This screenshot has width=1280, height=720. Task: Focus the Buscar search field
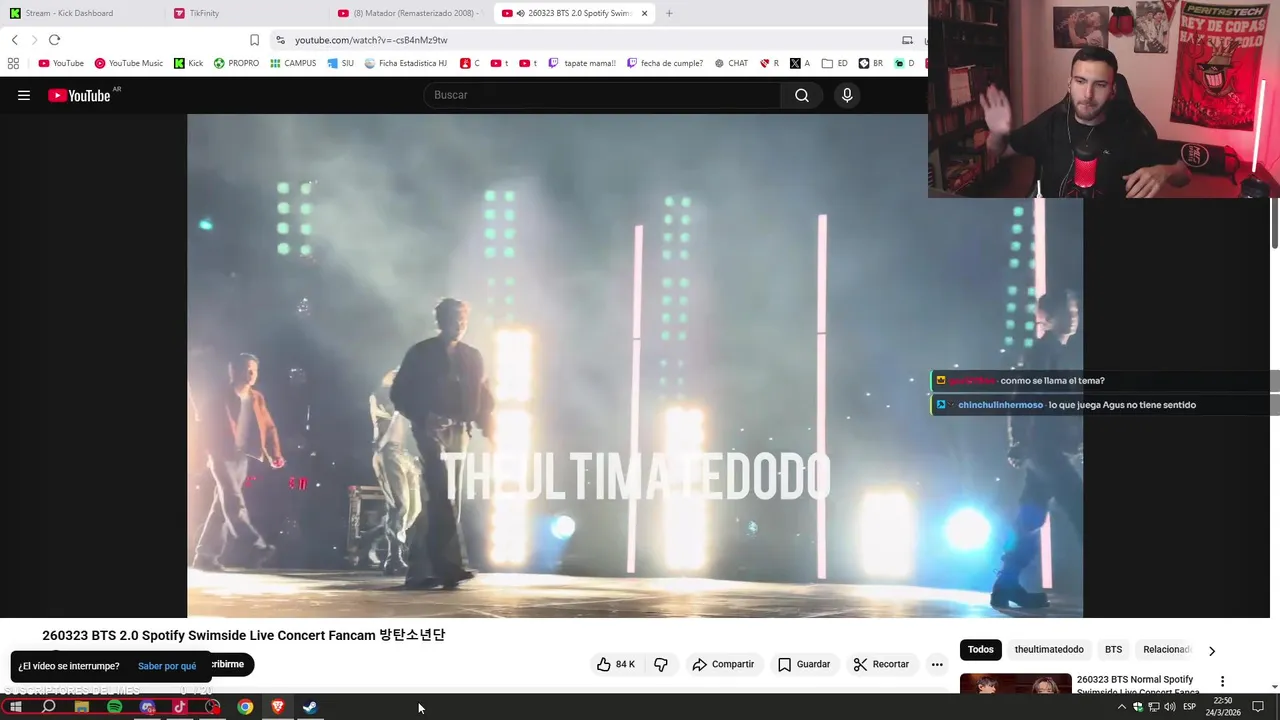coord(602,95)
